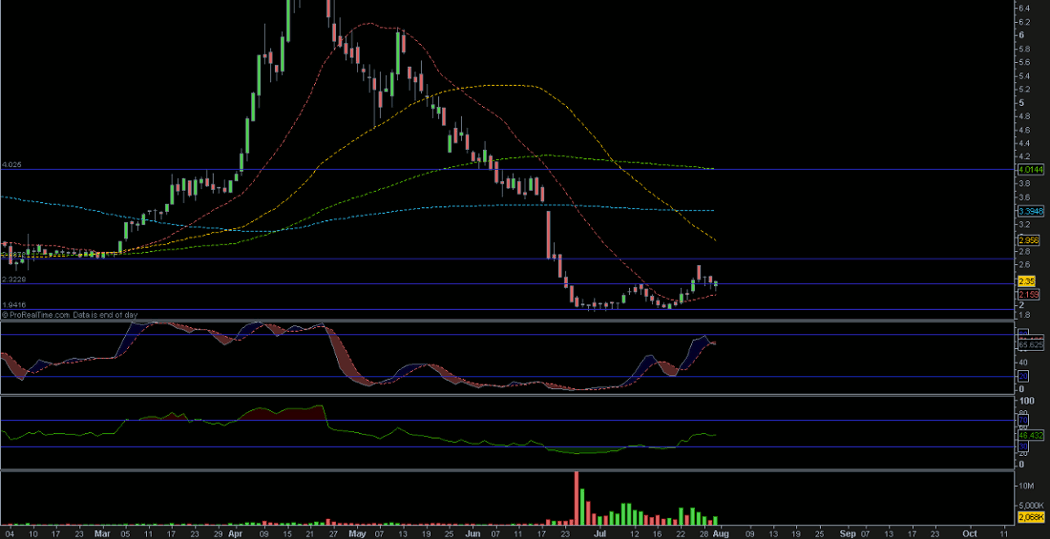This screenshot has width=1050, height=539.
Task: Click the 100 tick on the RSI axis
Action: (x=1025, y=400)
